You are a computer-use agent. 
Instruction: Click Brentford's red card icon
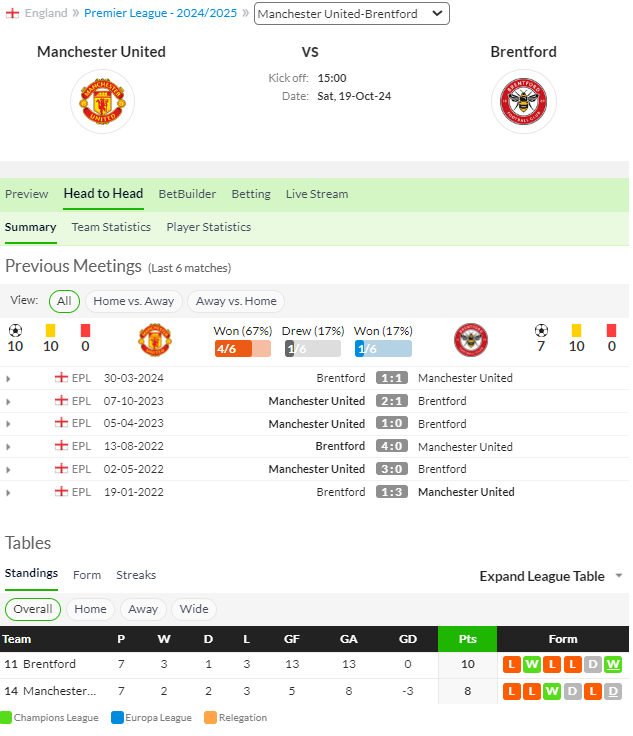pos(611,330)
